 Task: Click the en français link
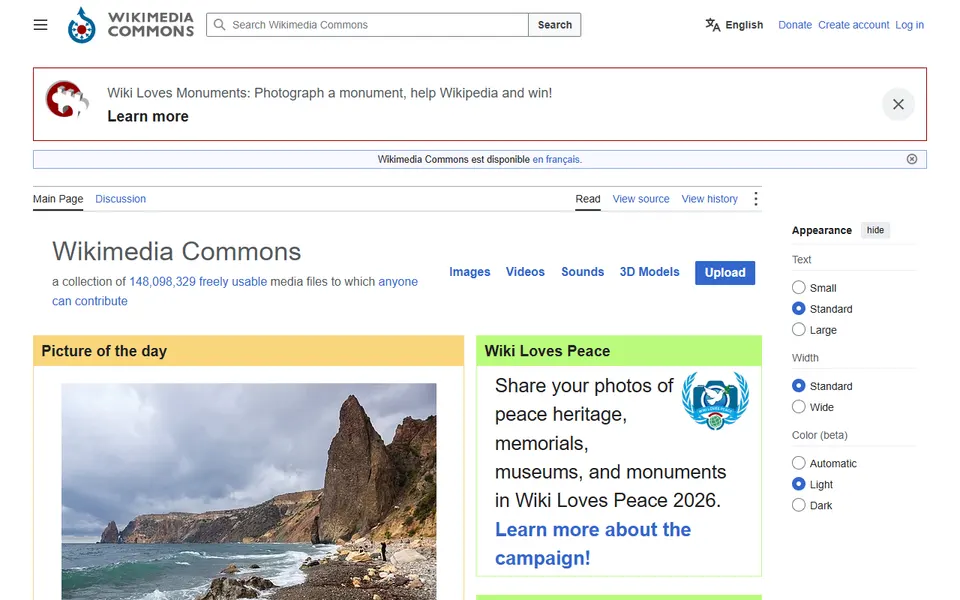tap(557, 159)
